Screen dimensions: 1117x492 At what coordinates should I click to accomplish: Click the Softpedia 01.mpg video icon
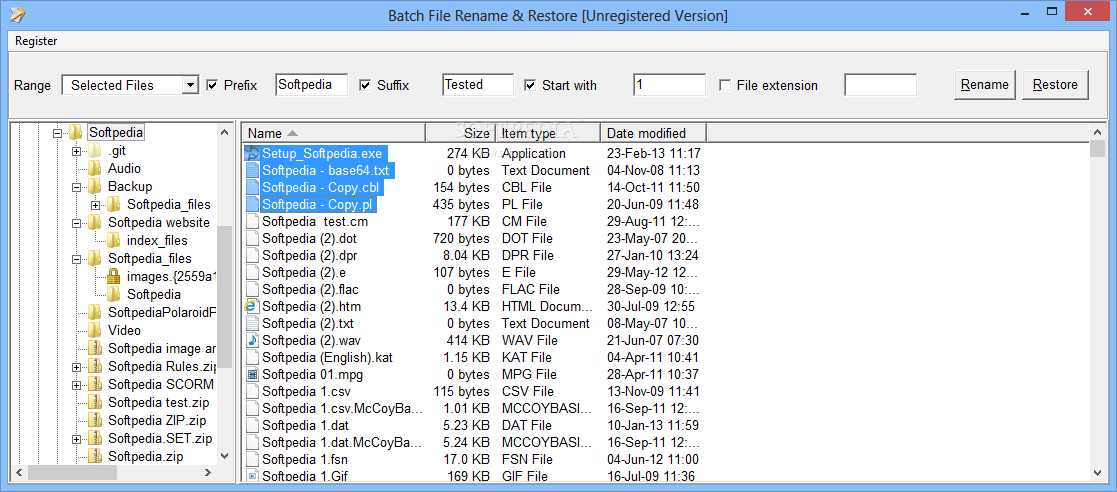coord(252,375)
